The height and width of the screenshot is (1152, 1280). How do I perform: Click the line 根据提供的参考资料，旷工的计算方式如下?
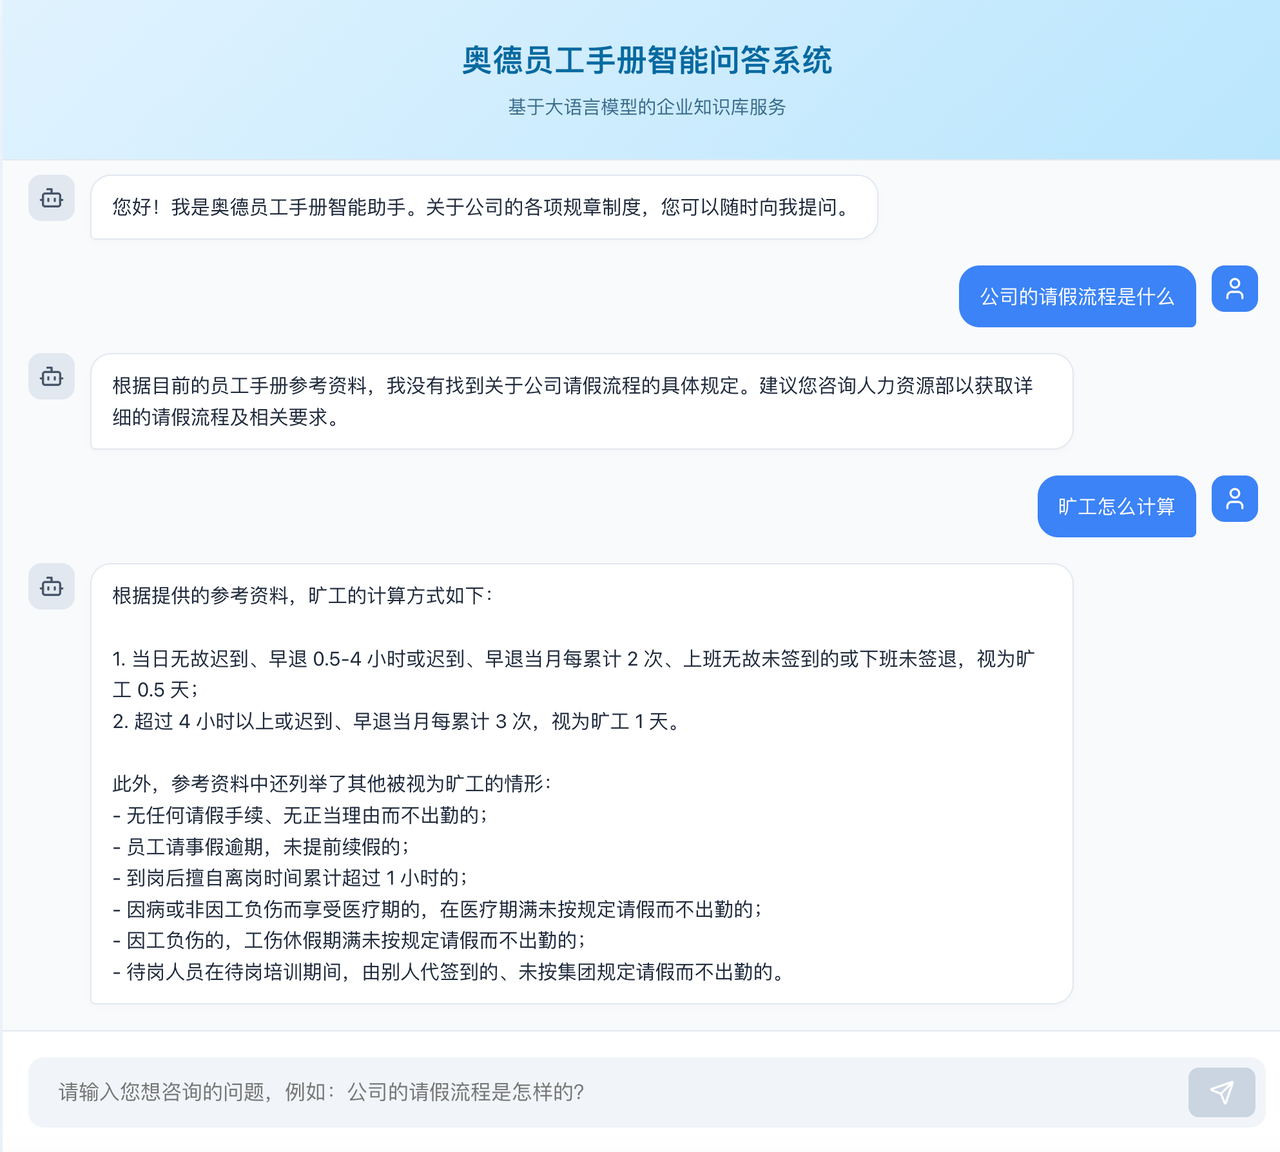point(302,595)
